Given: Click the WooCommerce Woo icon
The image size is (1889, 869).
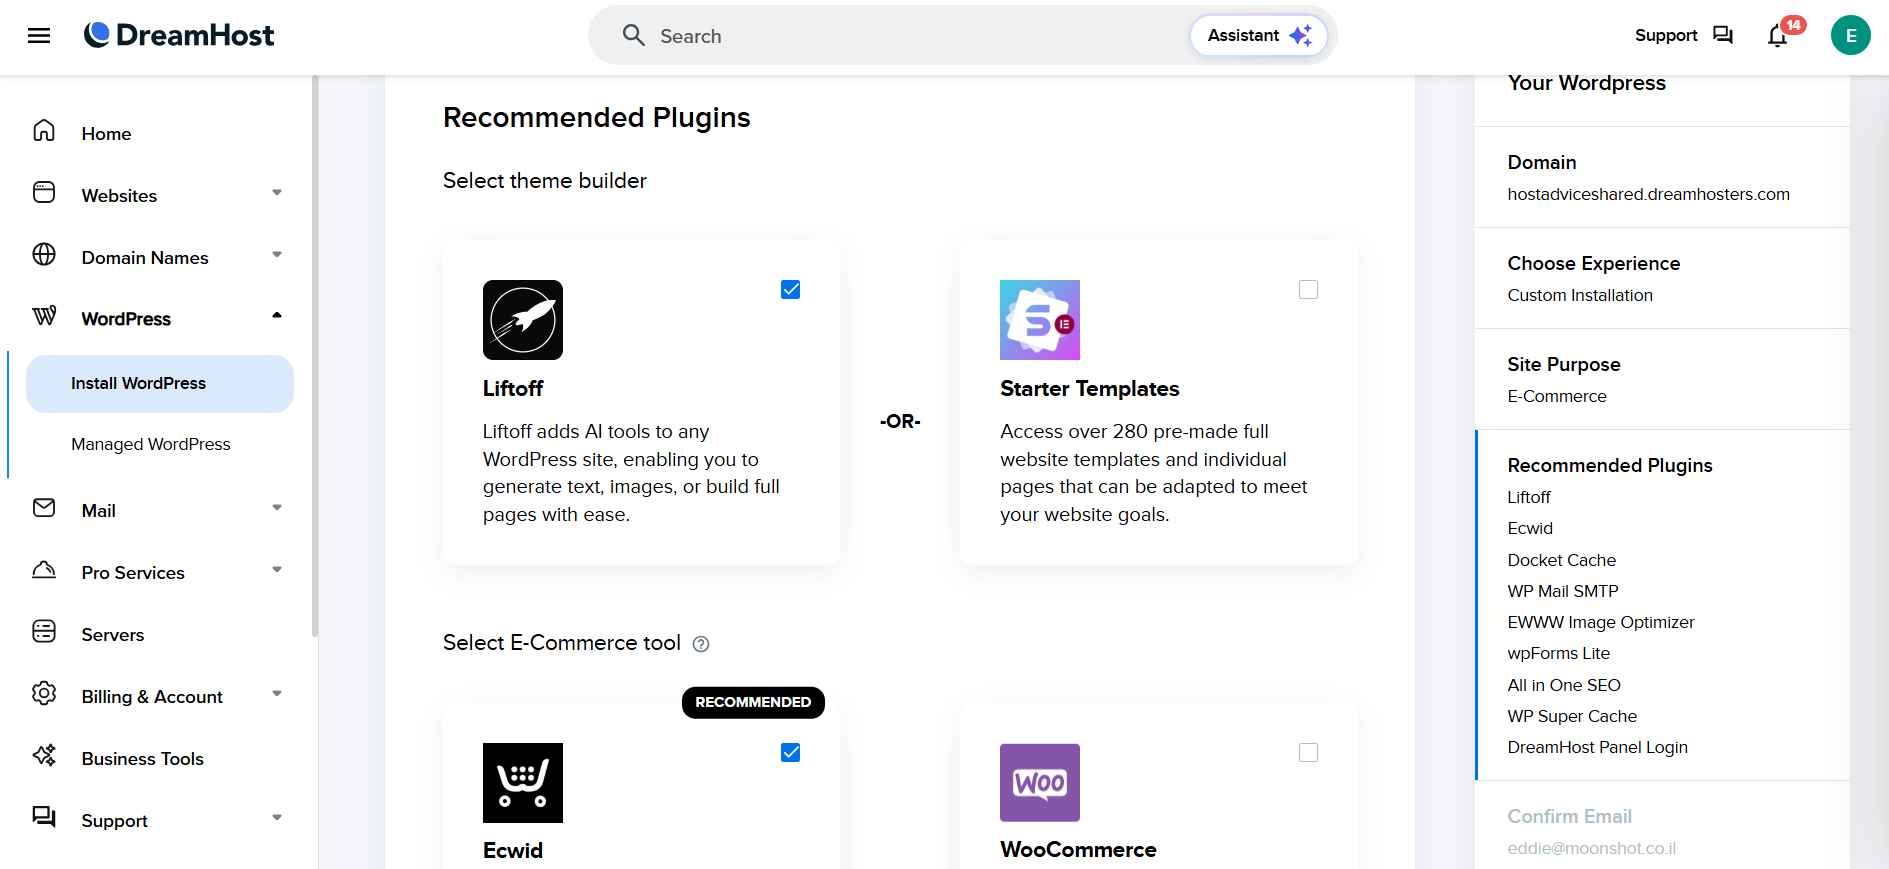Looking at the screenshot, I should coord(1040,783).
